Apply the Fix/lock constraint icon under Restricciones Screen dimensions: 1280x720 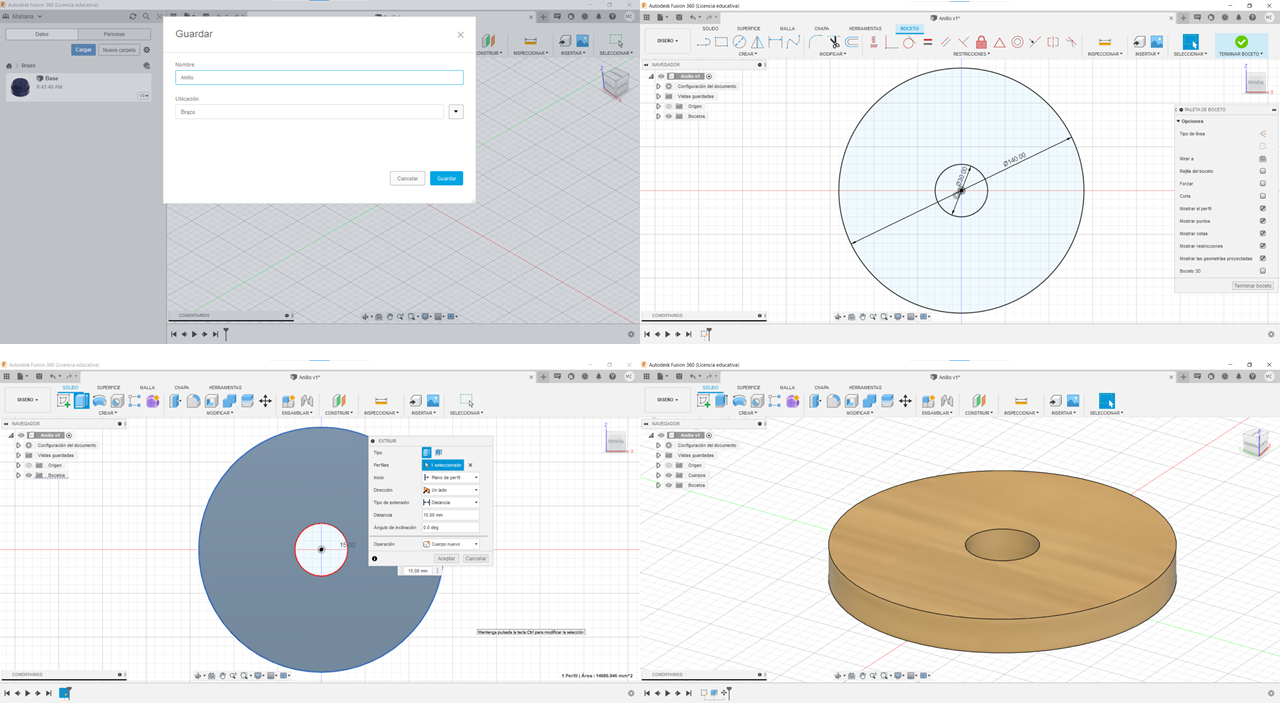981,42
